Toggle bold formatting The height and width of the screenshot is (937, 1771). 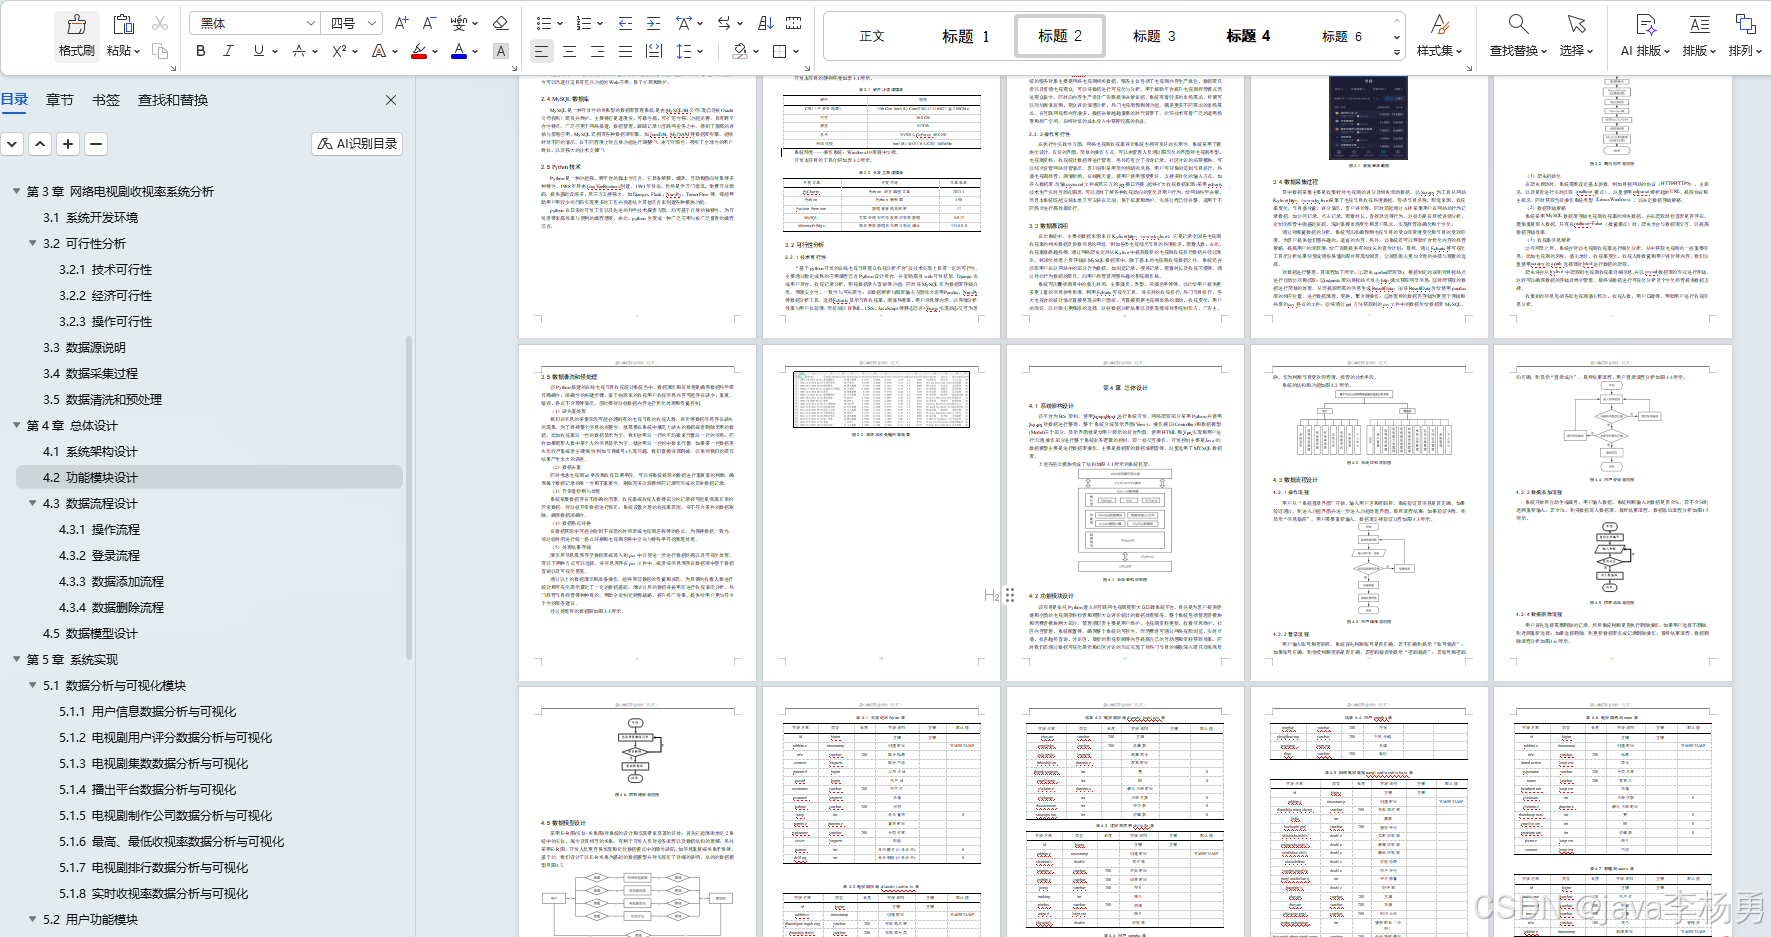point(201,51)
